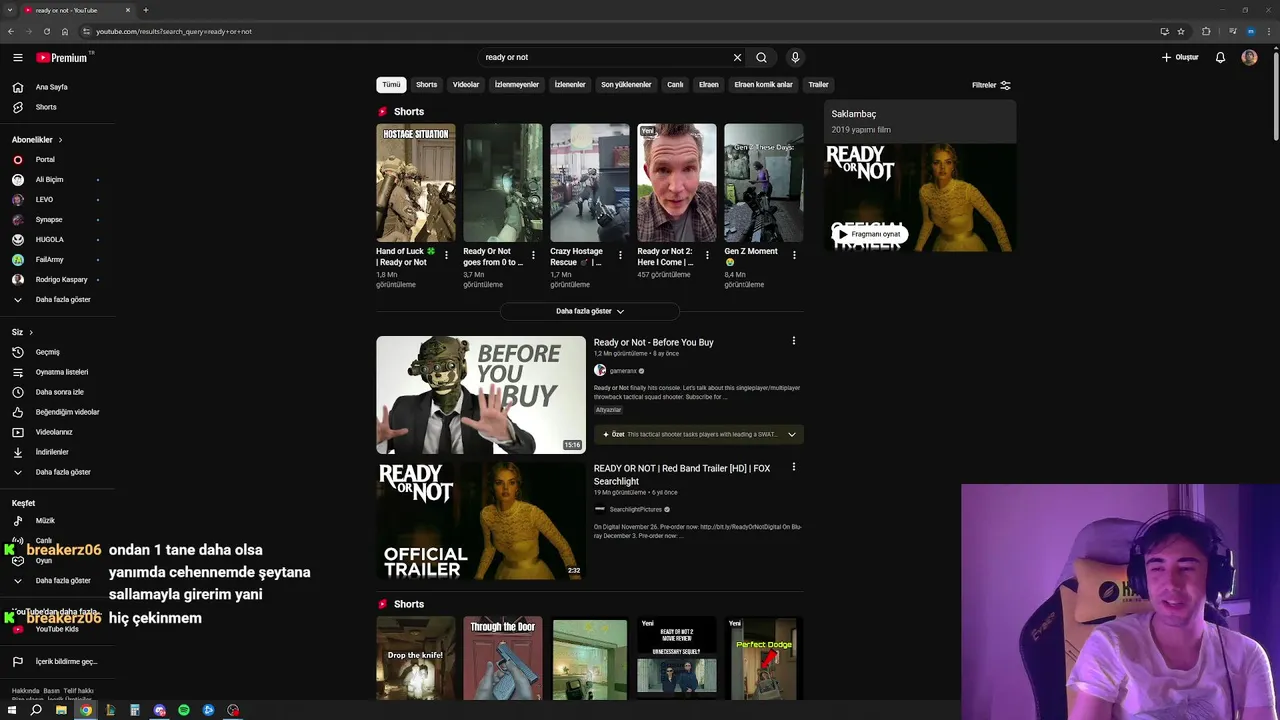Play the movie trailer with Fragmanı oynat

tap(869, 234)
